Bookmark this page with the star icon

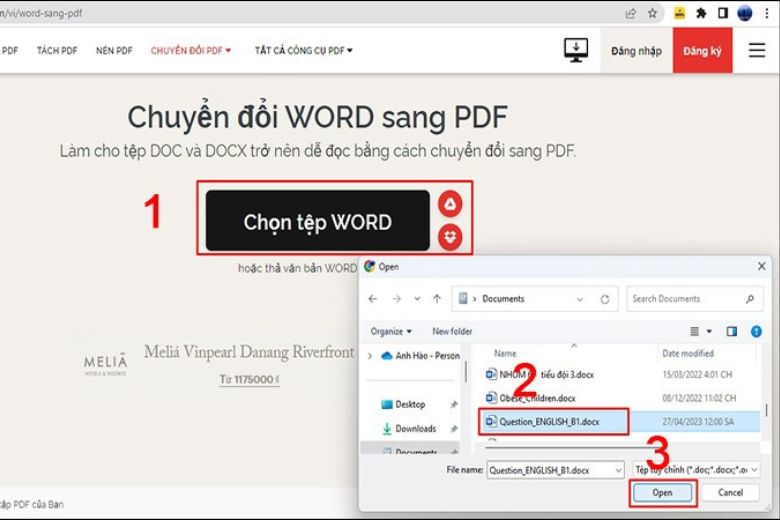pos(652,13)
